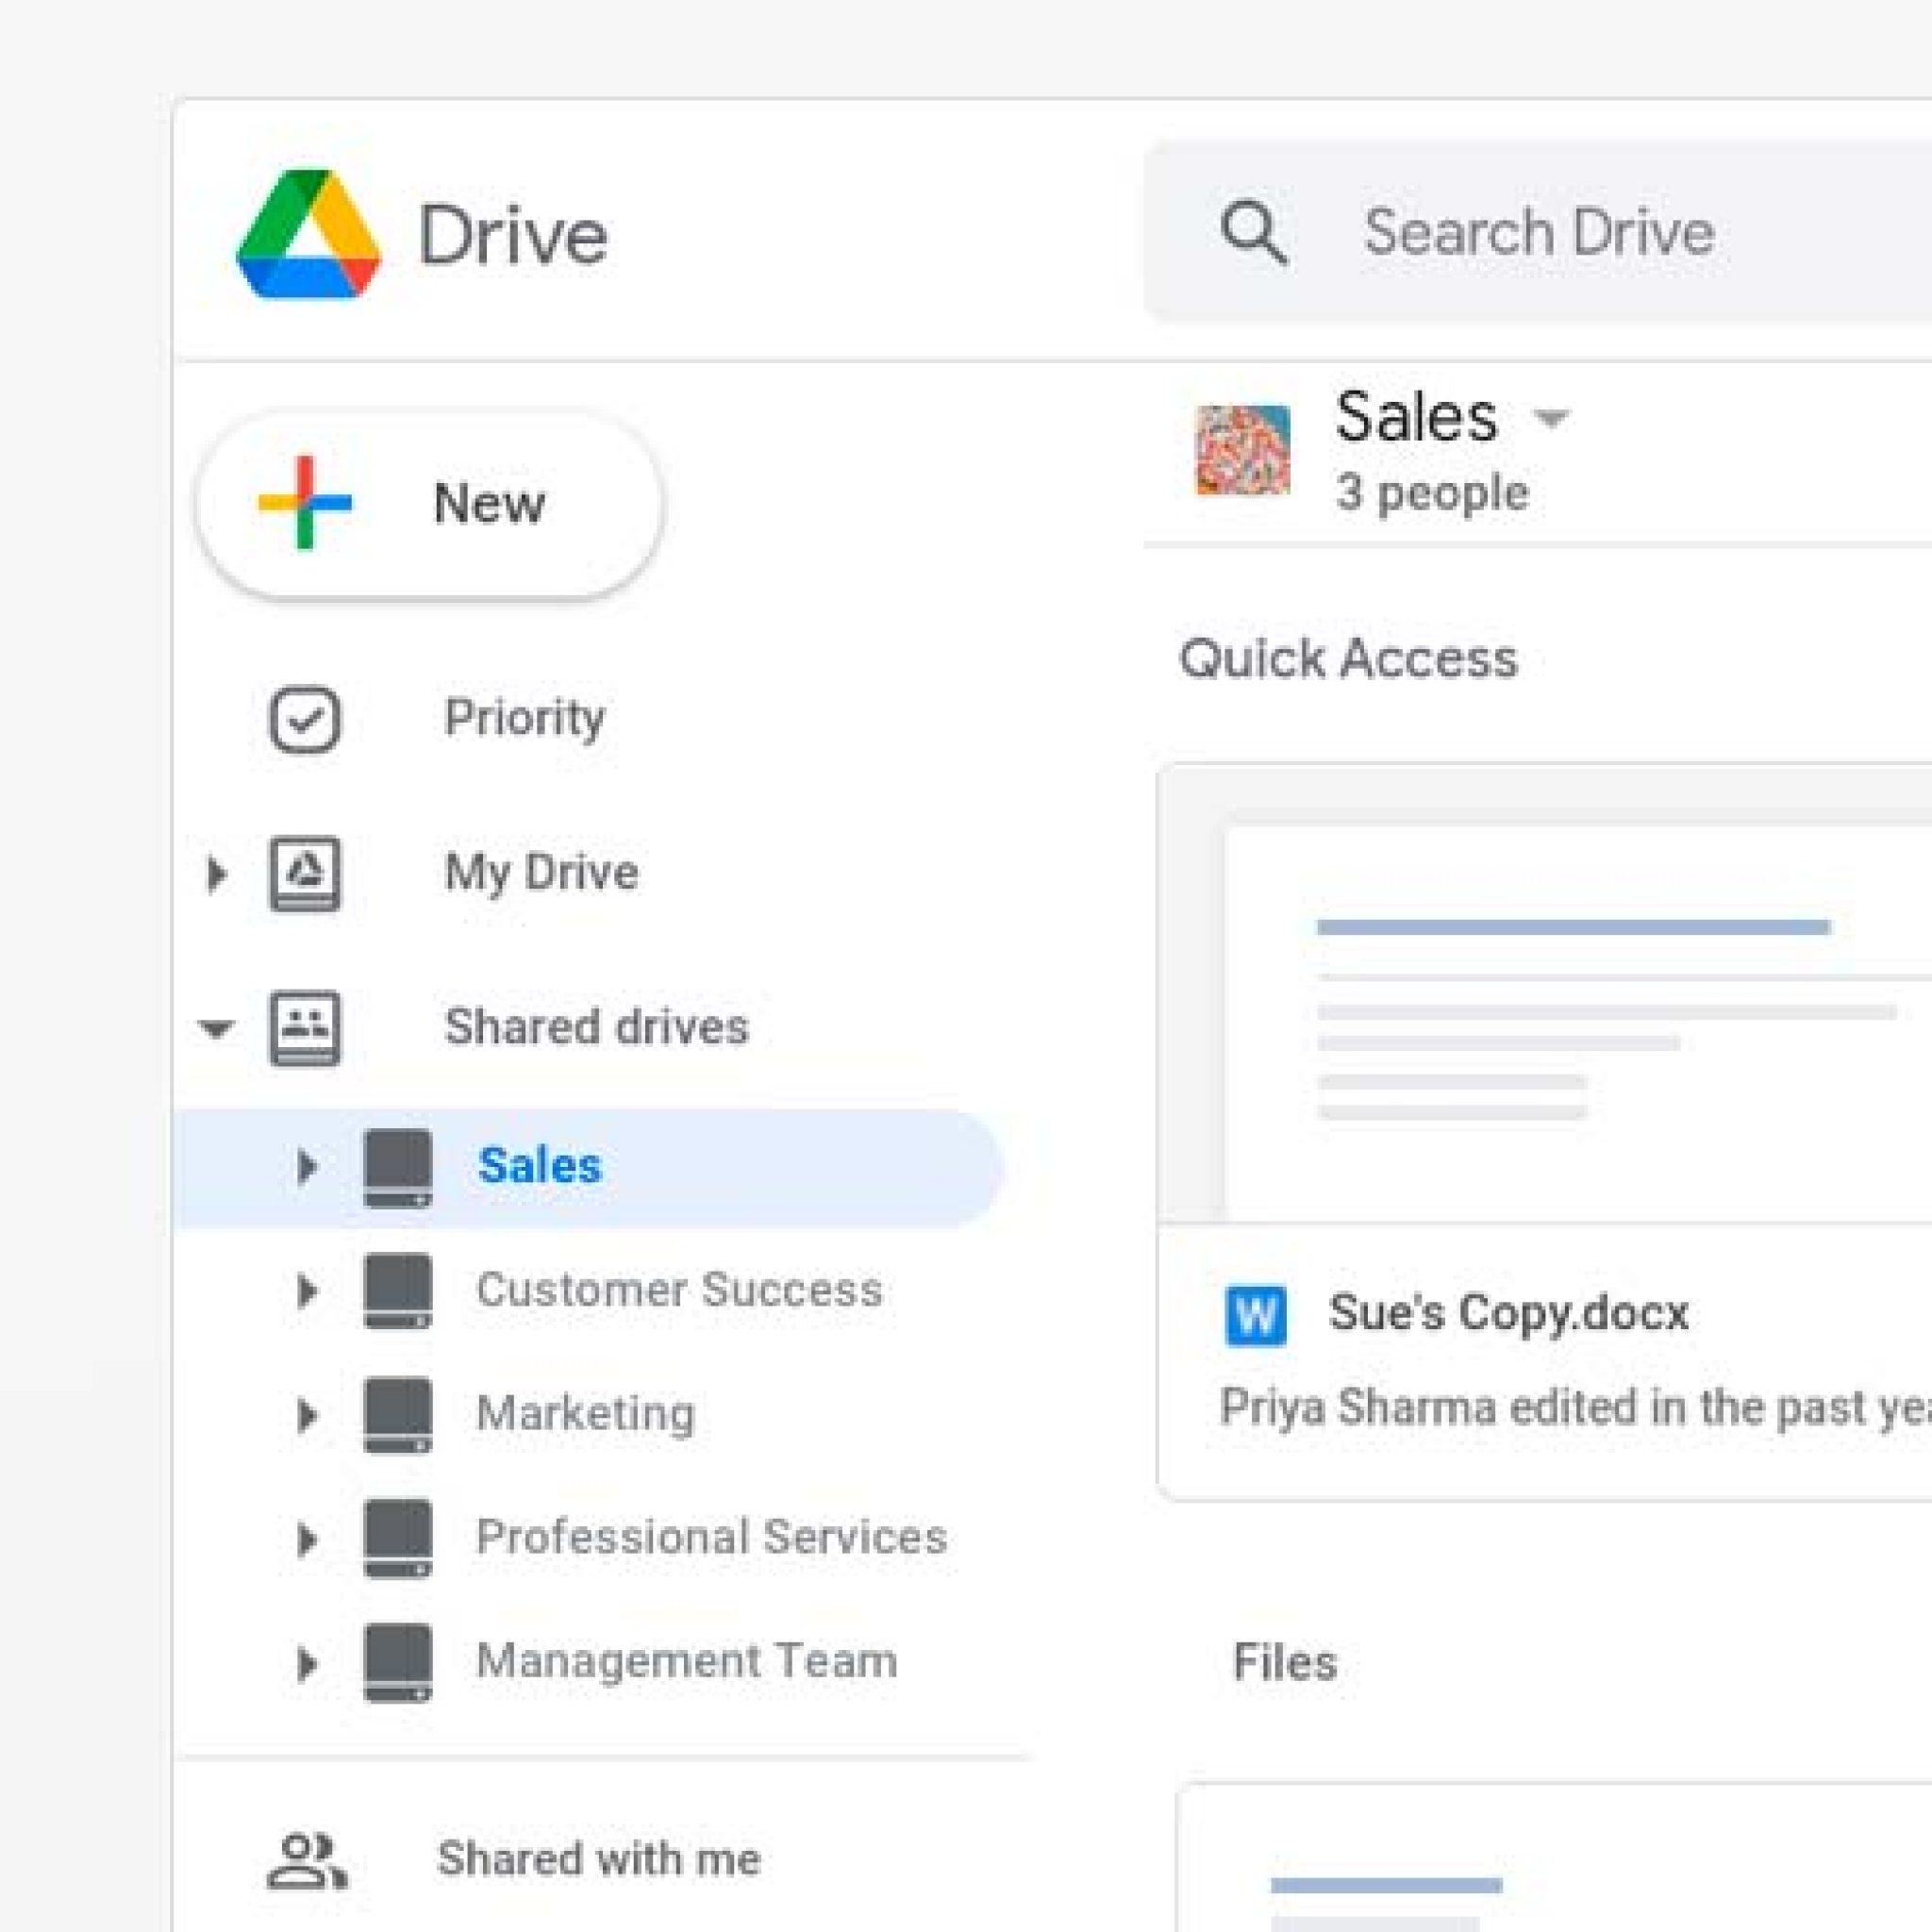Click the Marketing drive icon
The width and height of the screenshot is (1932, 1932).
397,1415
